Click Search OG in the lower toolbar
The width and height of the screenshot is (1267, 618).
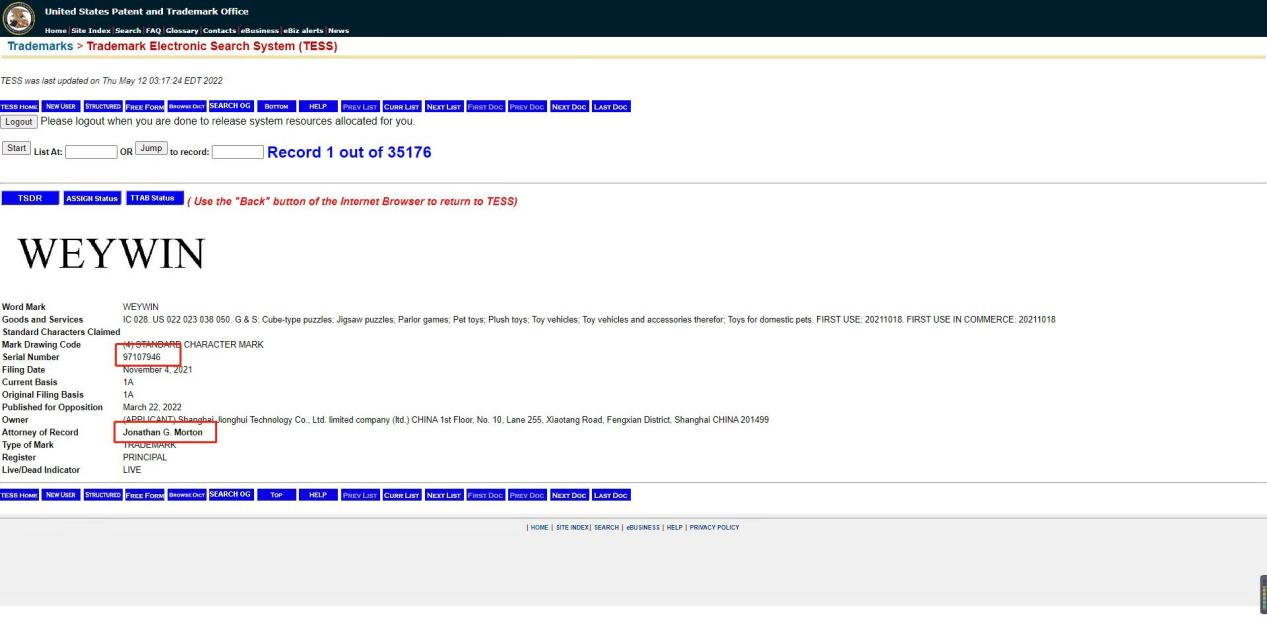tap(230, 494)
